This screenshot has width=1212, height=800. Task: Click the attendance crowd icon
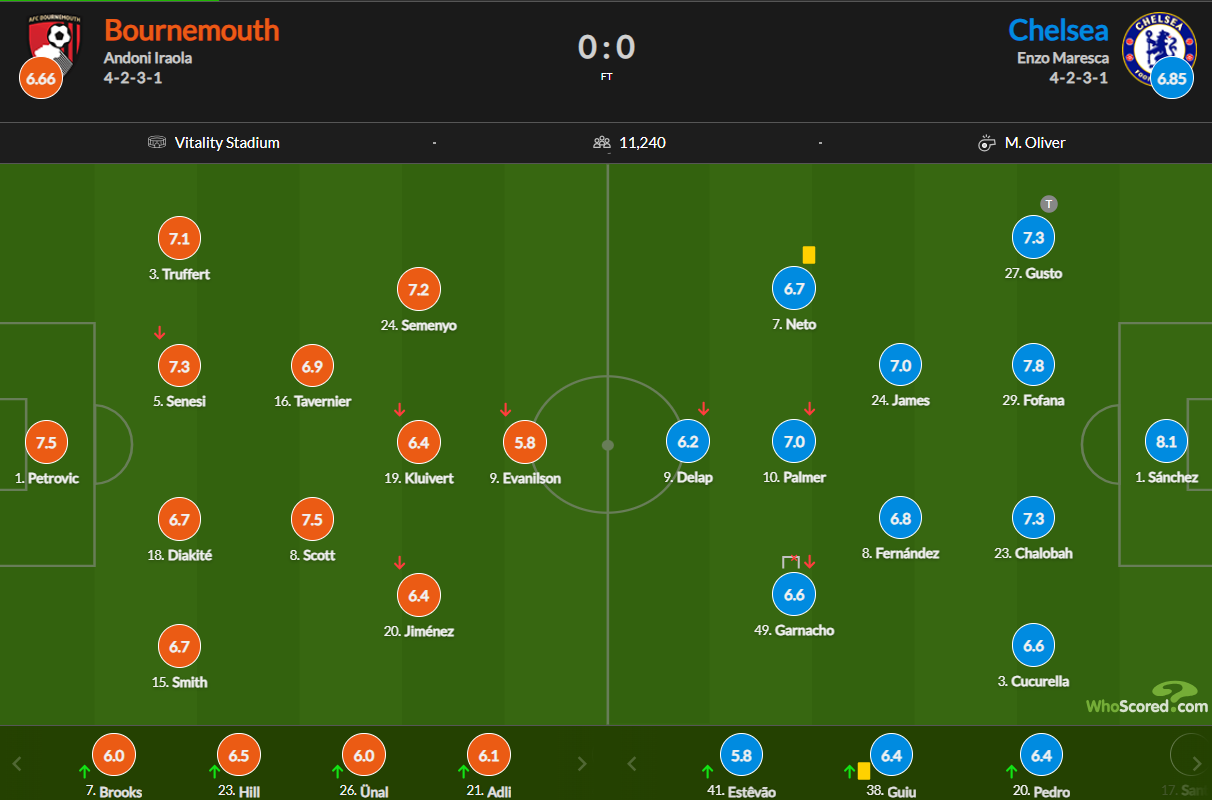(601, 142)
